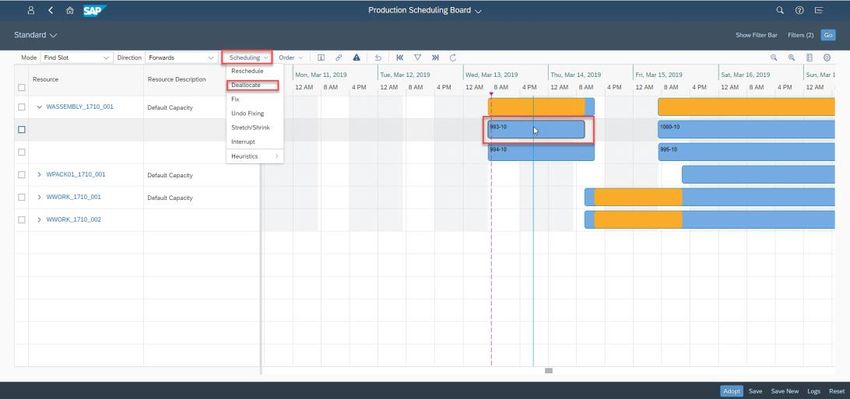Image resolution: width=850 pixels, height=399 pixels.
Task: Collapse the WASSEMBLY_1710_001 resource node
Action: (39, 107)
